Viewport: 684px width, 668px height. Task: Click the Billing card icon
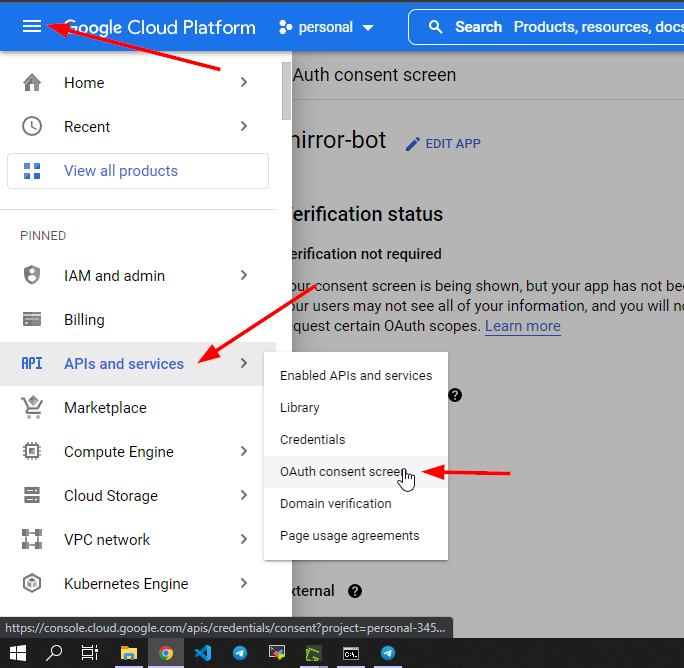32,319
